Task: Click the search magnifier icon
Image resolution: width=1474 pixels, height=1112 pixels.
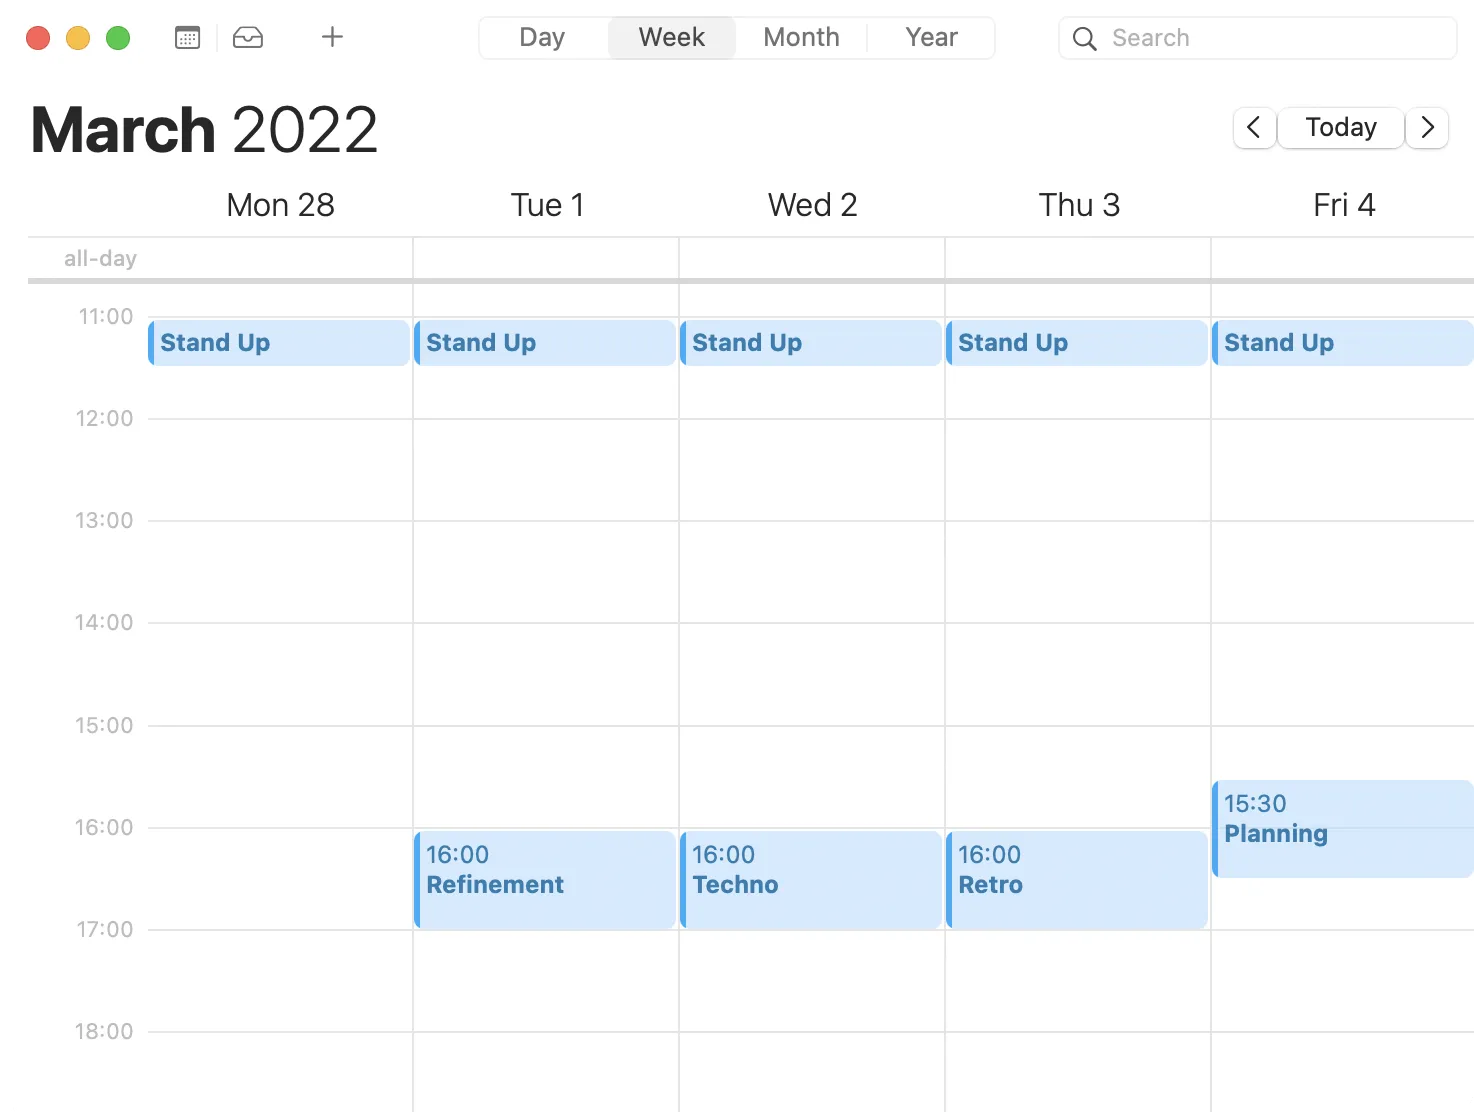Action: point(1084,39)
